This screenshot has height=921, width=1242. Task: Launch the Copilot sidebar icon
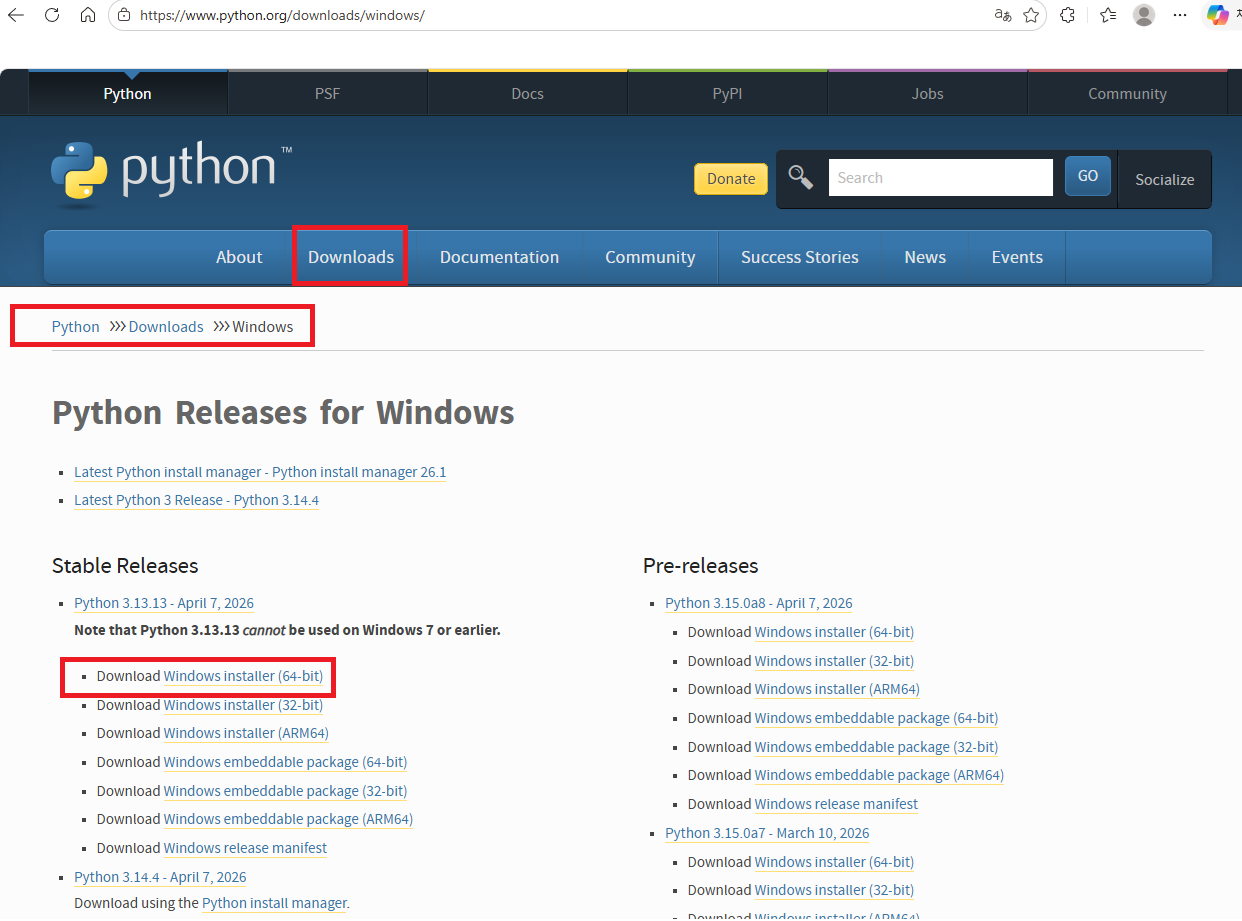(x=1217, y=15)
